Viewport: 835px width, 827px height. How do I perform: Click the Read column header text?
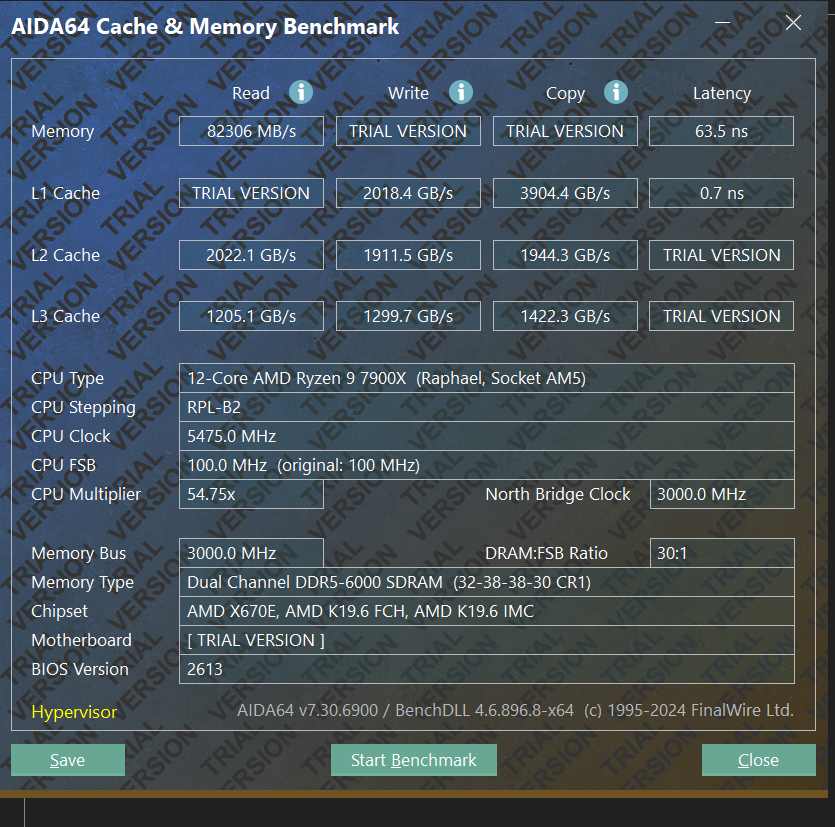pyautogui.click(x=251, y=93)
